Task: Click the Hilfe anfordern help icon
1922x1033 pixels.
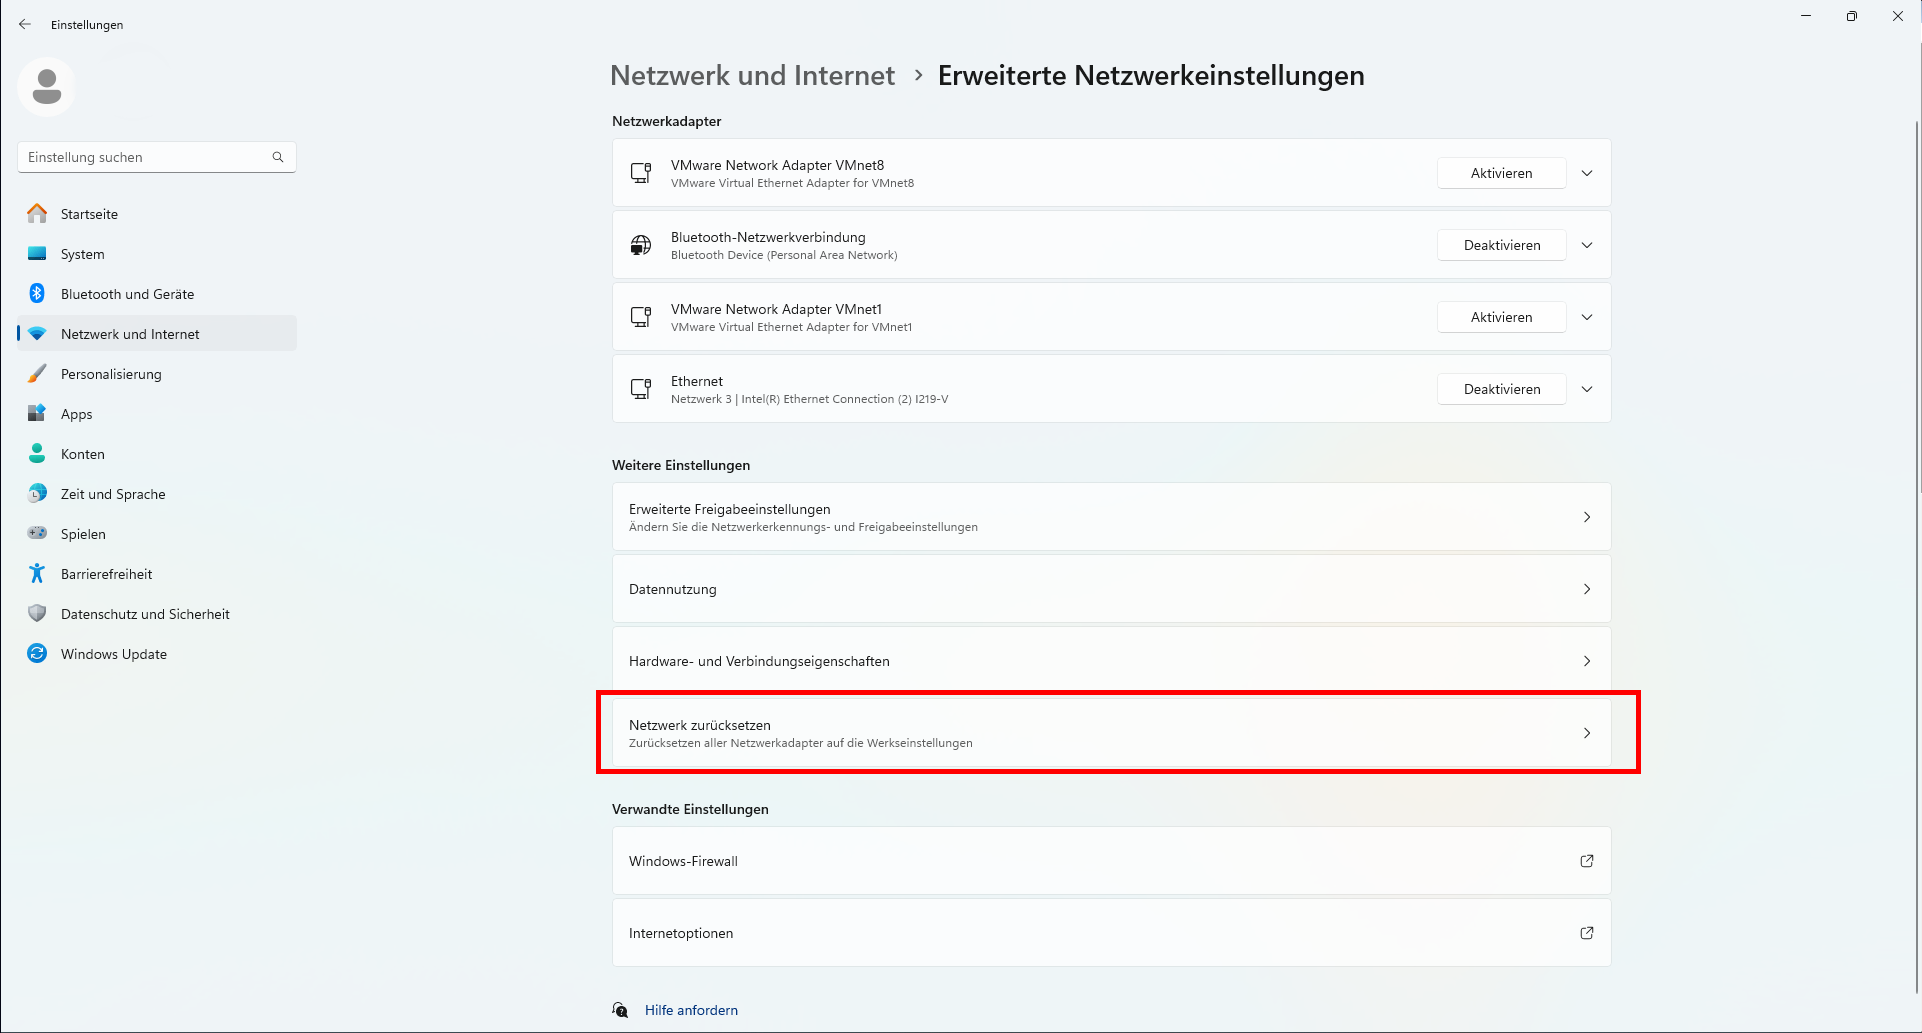Action: [x=621, y=1010]
